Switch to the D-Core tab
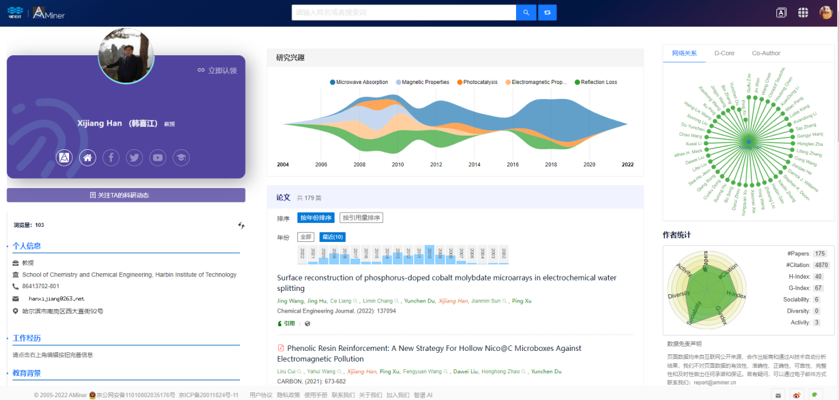This screenshot has height=400, width=839. 724,53
